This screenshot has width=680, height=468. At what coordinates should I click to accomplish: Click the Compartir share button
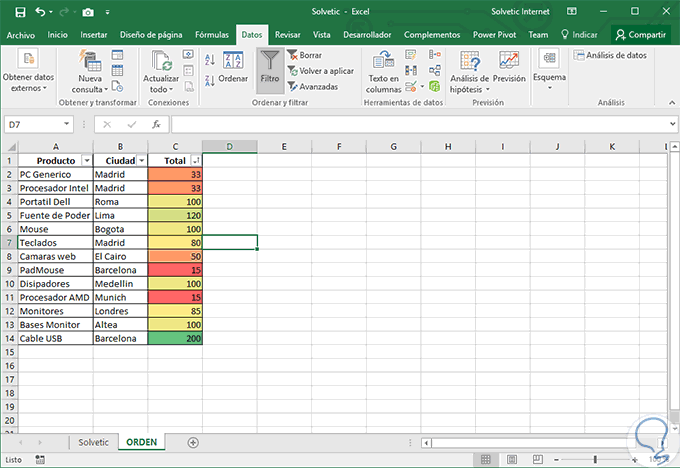point(641,35)
